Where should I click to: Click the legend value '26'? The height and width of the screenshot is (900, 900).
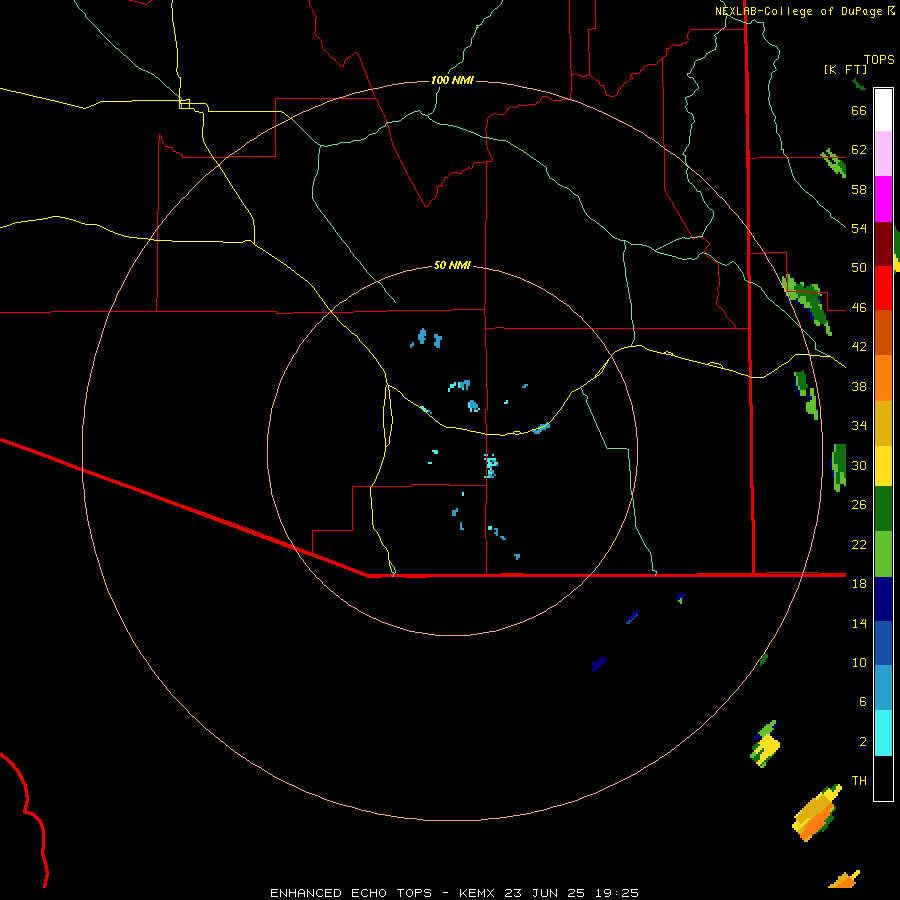(x=859, y=505)
